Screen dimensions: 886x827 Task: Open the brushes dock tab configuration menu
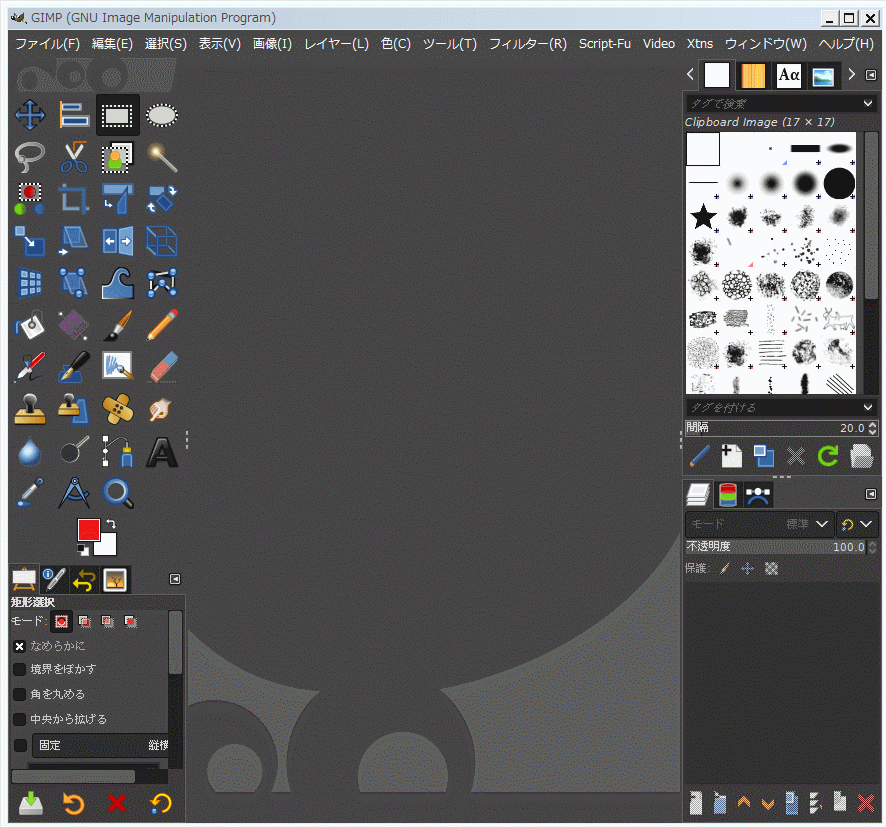click(x=871, y=75)
